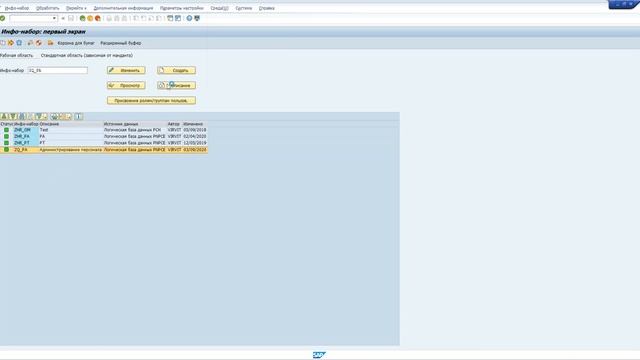Click the green status icon in the ZQ_PA row
Viewport: 640px width, 360px height.
tap(6, 150)
